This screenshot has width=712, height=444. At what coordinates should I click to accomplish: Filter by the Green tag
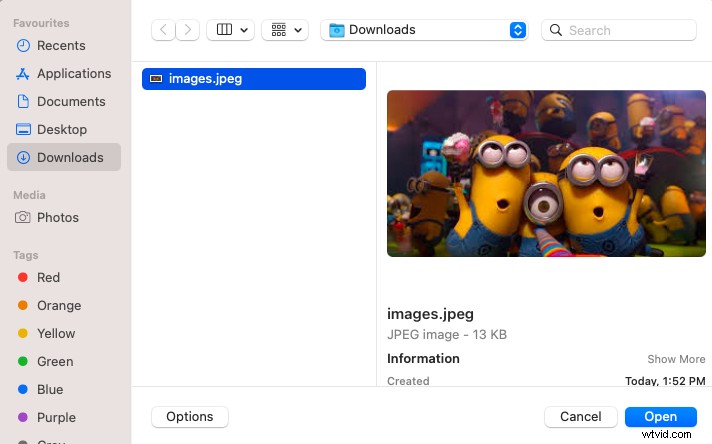pos(64,361)
